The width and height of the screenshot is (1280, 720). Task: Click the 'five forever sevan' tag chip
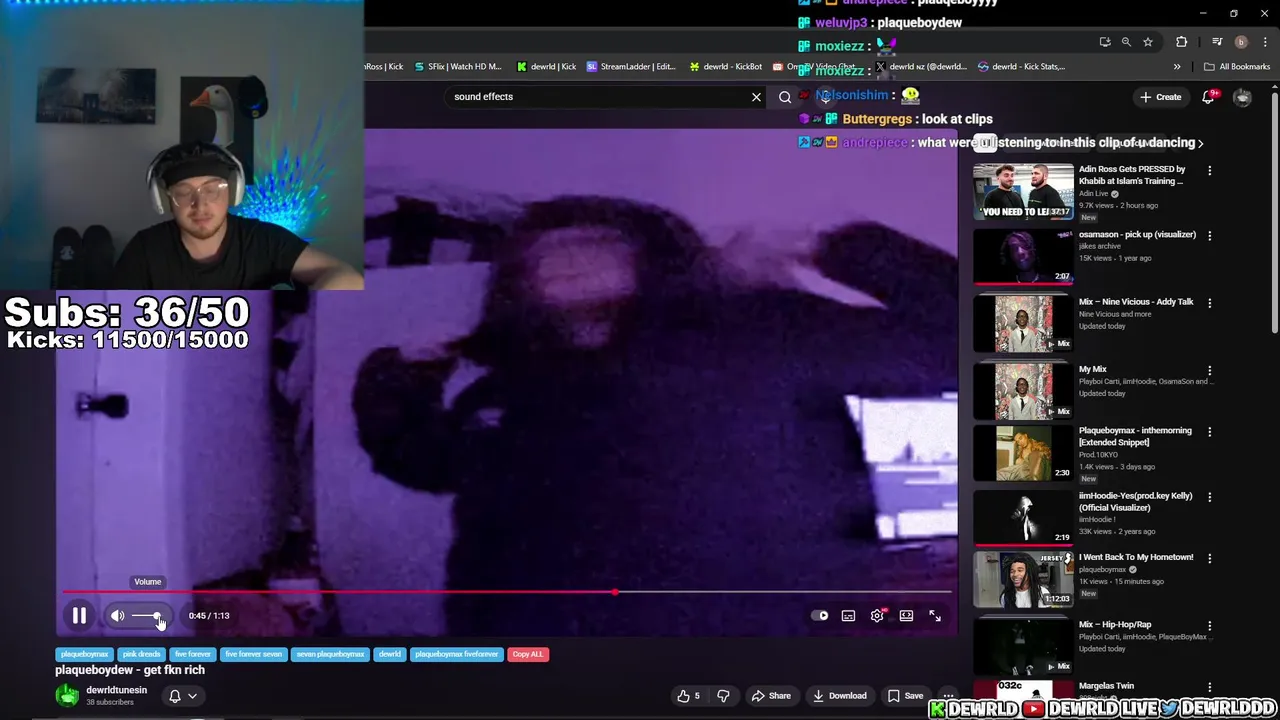click(x=253, y=654)
